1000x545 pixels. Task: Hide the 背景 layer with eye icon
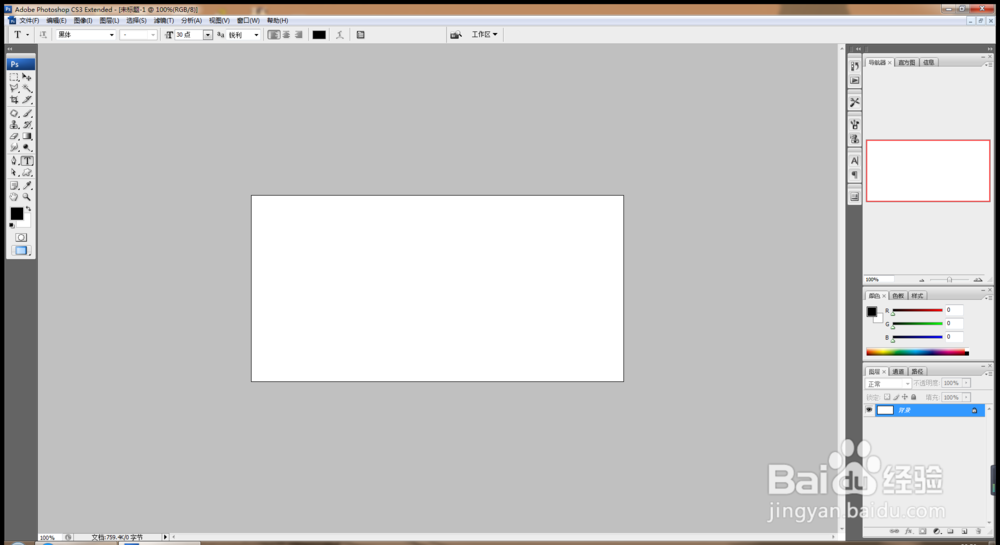(x=869, y=410)
